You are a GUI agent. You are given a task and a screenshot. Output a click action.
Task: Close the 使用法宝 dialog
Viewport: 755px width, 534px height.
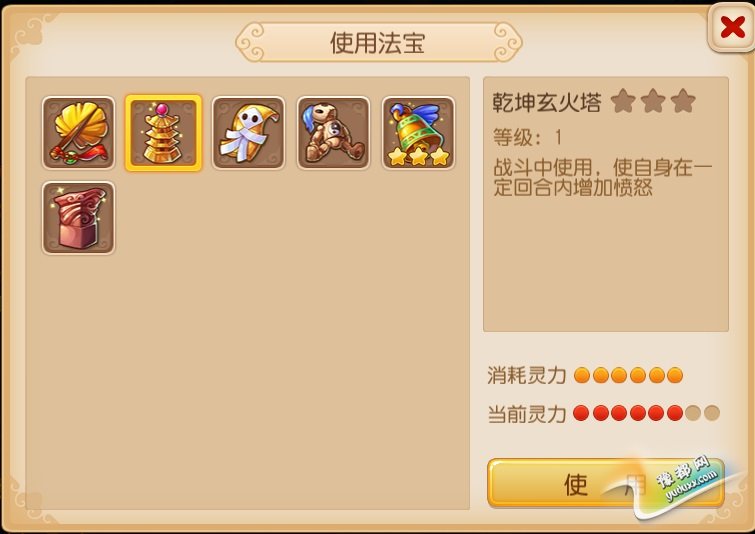pyautogui.click(x=732, y=26)
